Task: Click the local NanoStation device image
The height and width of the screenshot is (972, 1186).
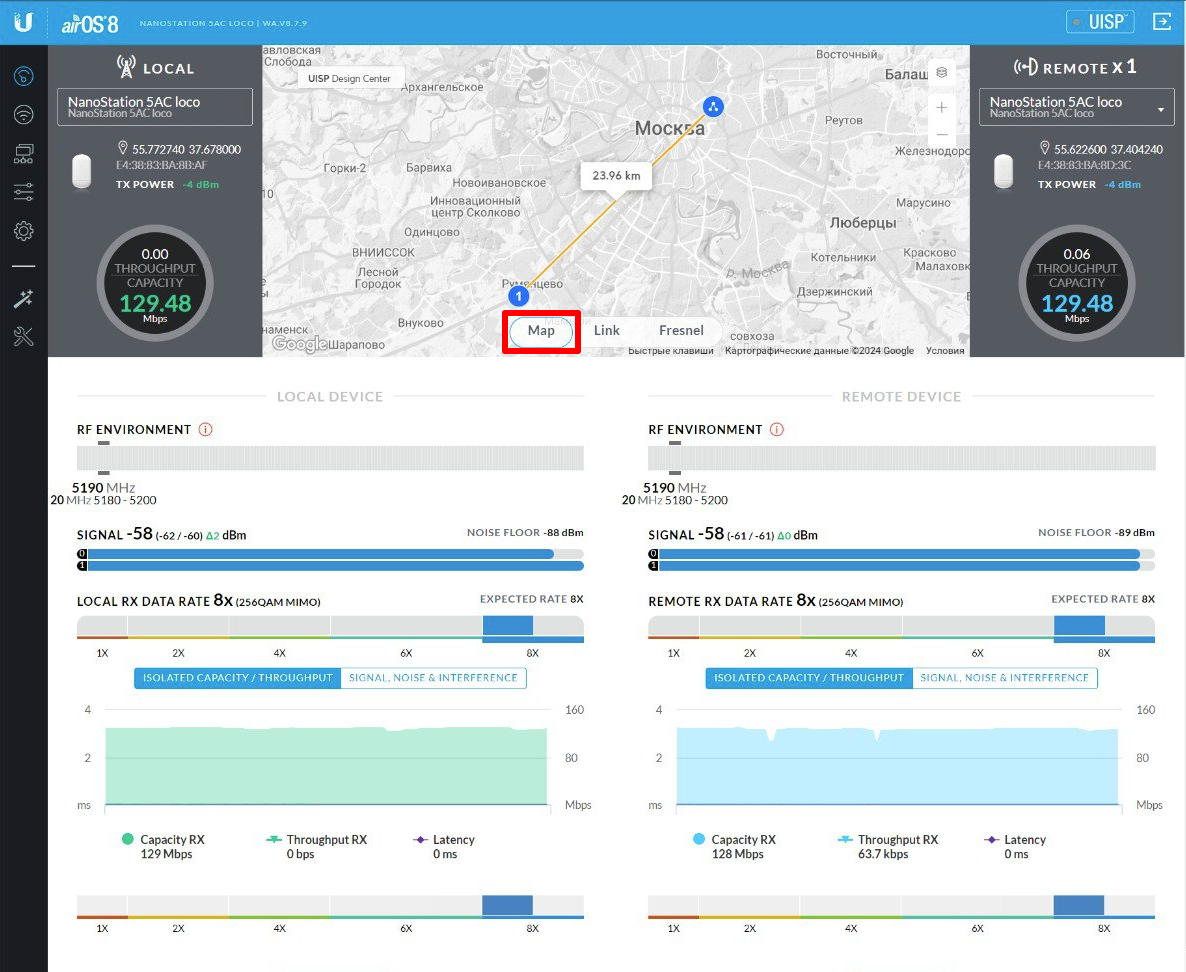Action: point(82,171)
